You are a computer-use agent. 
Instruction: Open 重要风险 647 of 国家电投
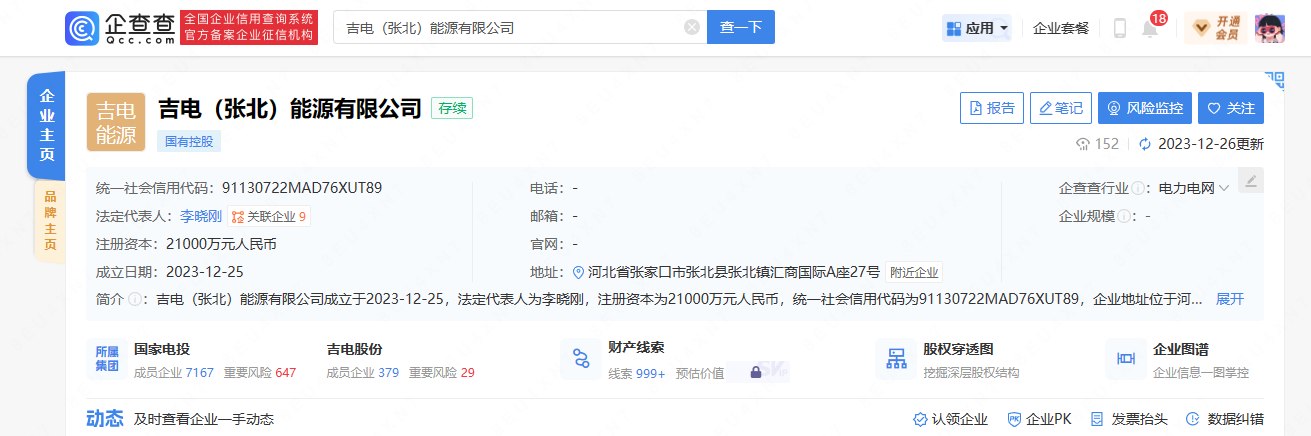coord(260,373)
